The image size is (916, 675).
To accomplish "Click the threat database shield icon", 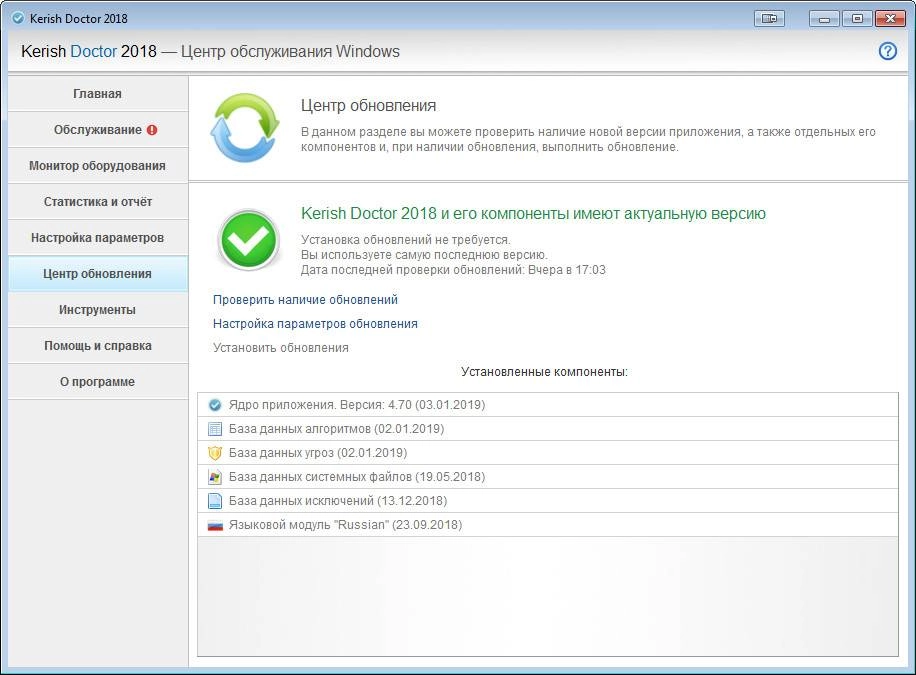I will (x=215, y=453).
